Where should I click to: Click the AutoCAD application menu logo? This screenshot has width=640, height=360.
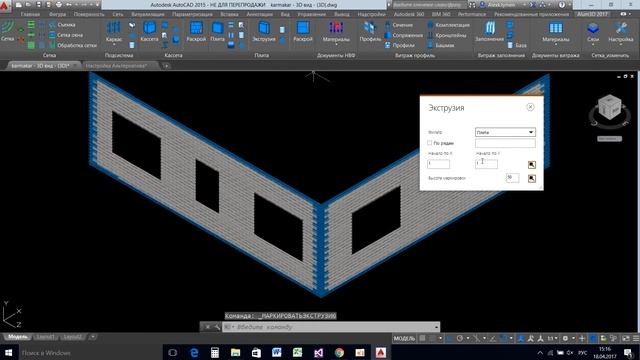5,5
